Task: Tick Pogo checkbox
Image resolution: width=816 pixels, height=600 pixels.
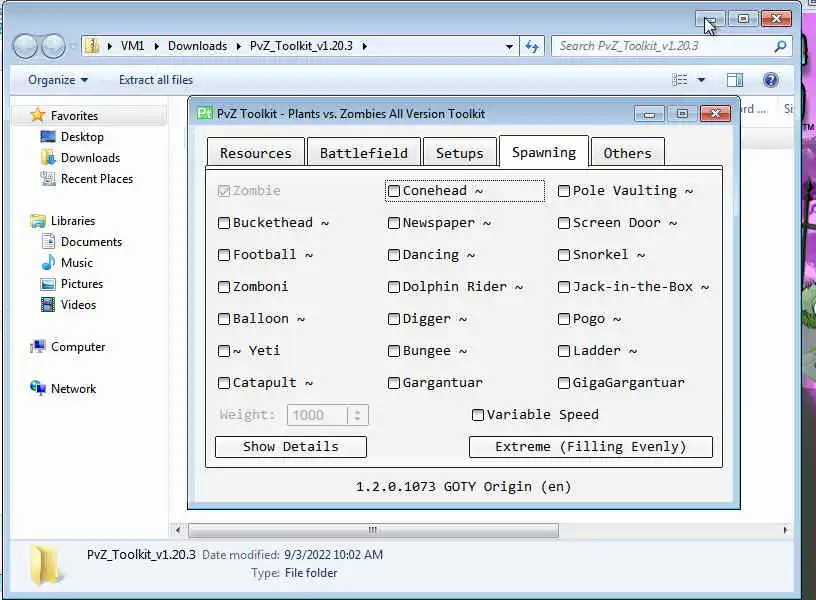Action: (x=564, y=319)
